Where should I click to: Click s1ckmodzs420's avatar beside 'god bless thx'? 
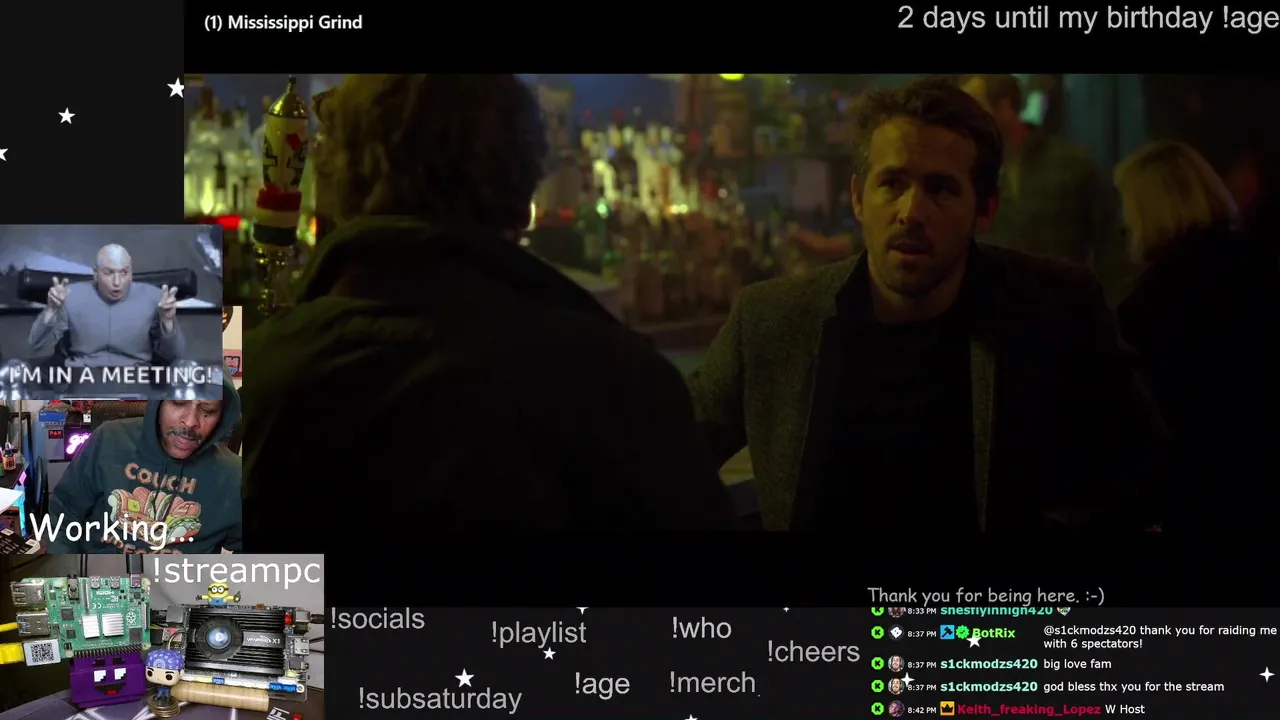click(896, 687)
